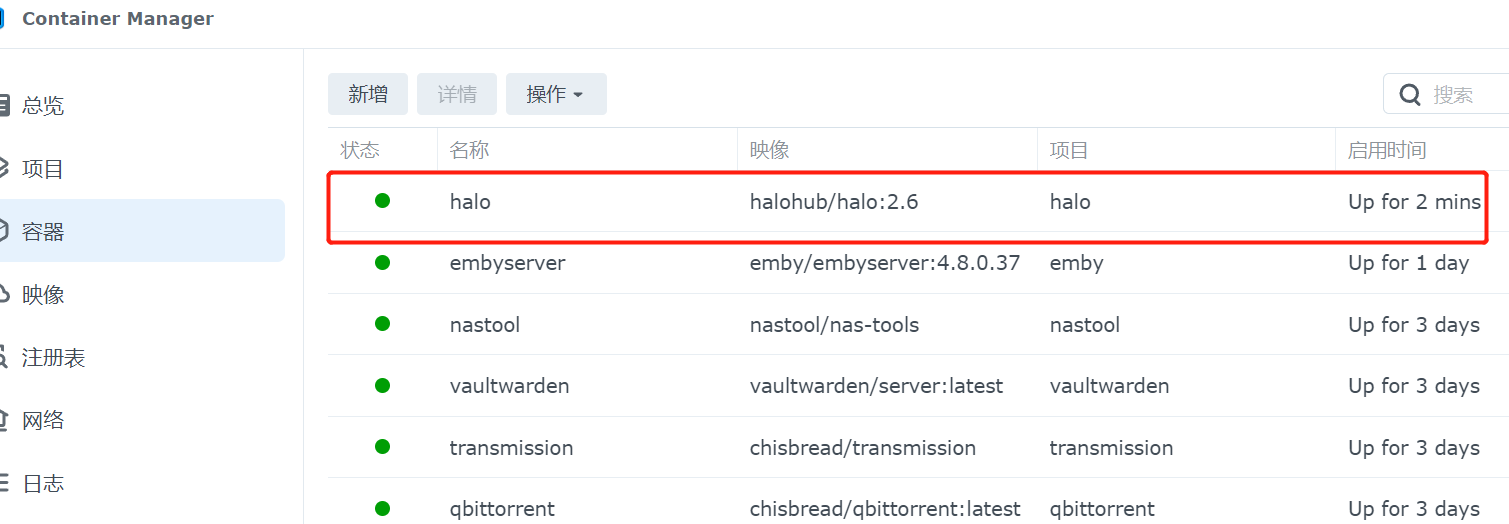Select the halo container name
Screen dimensions: 1509x524
click(x=470, y=201)
